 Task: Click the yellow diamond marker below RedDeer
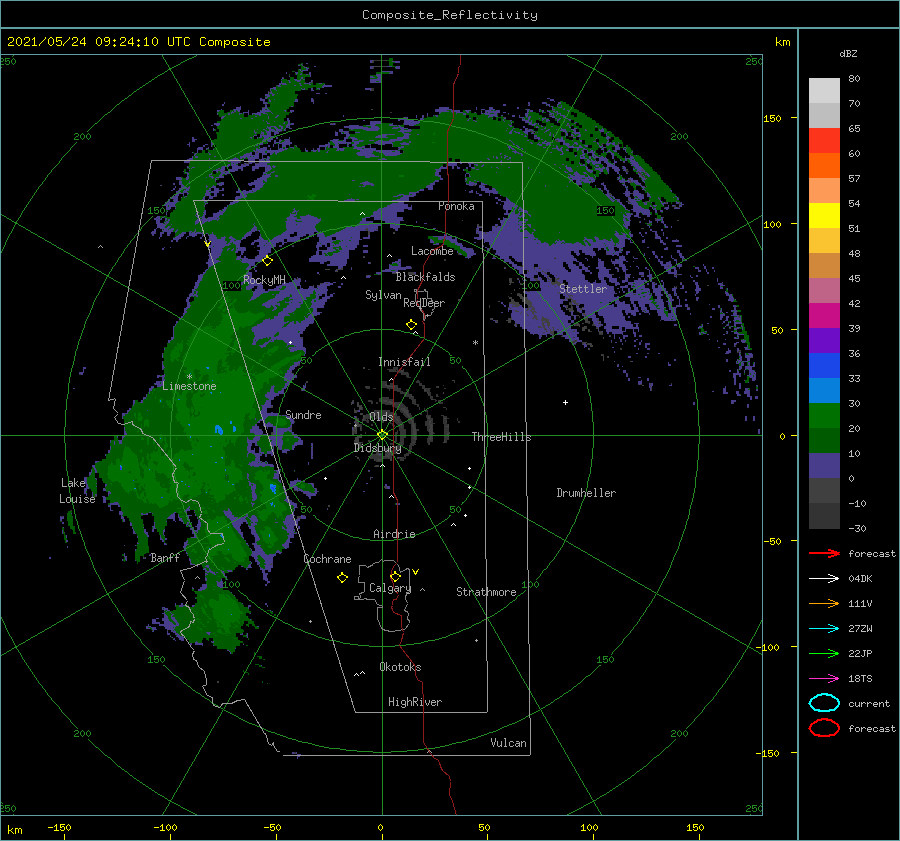pos(412,325)
